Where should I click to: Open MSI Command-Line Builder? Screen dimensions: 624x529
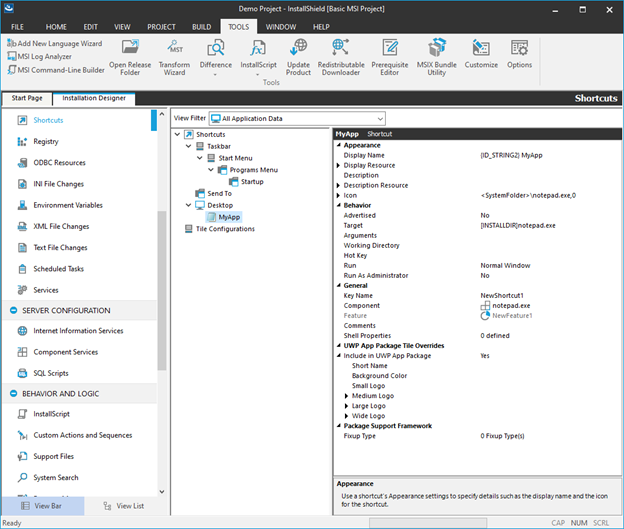[x=56, y=70]
